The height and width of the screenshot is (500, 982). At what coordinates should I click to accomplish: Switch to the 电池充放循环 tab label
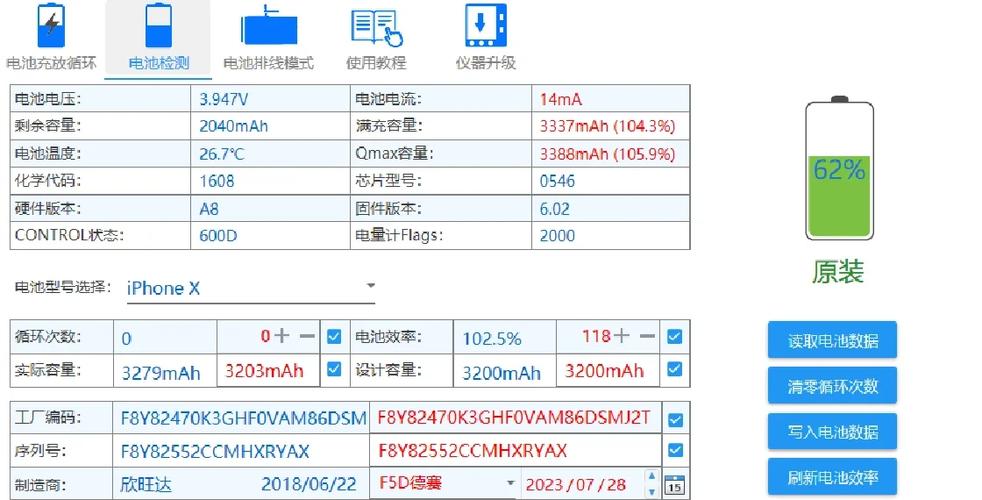click(x=51, y=63)
